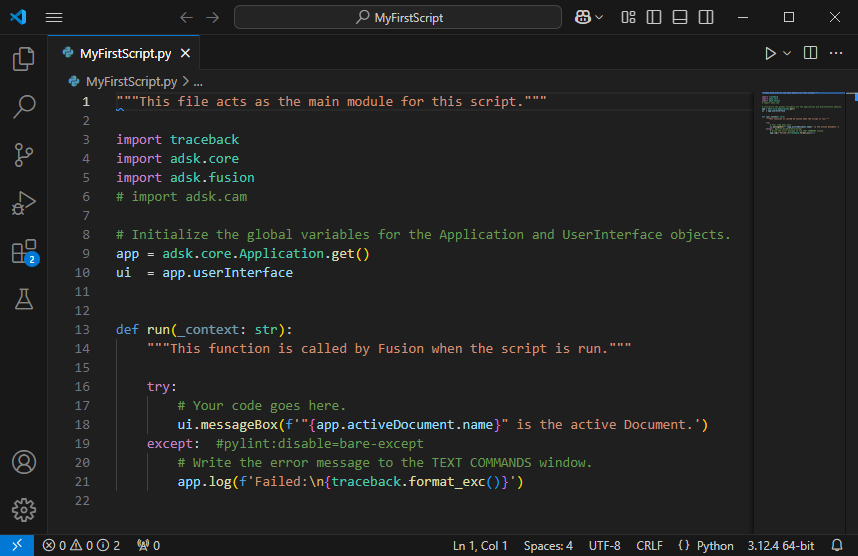This screenshot has height=556, width=858.
Task: Click MyFirstScript.py in the breadcrumb
Action: point(131,82)
